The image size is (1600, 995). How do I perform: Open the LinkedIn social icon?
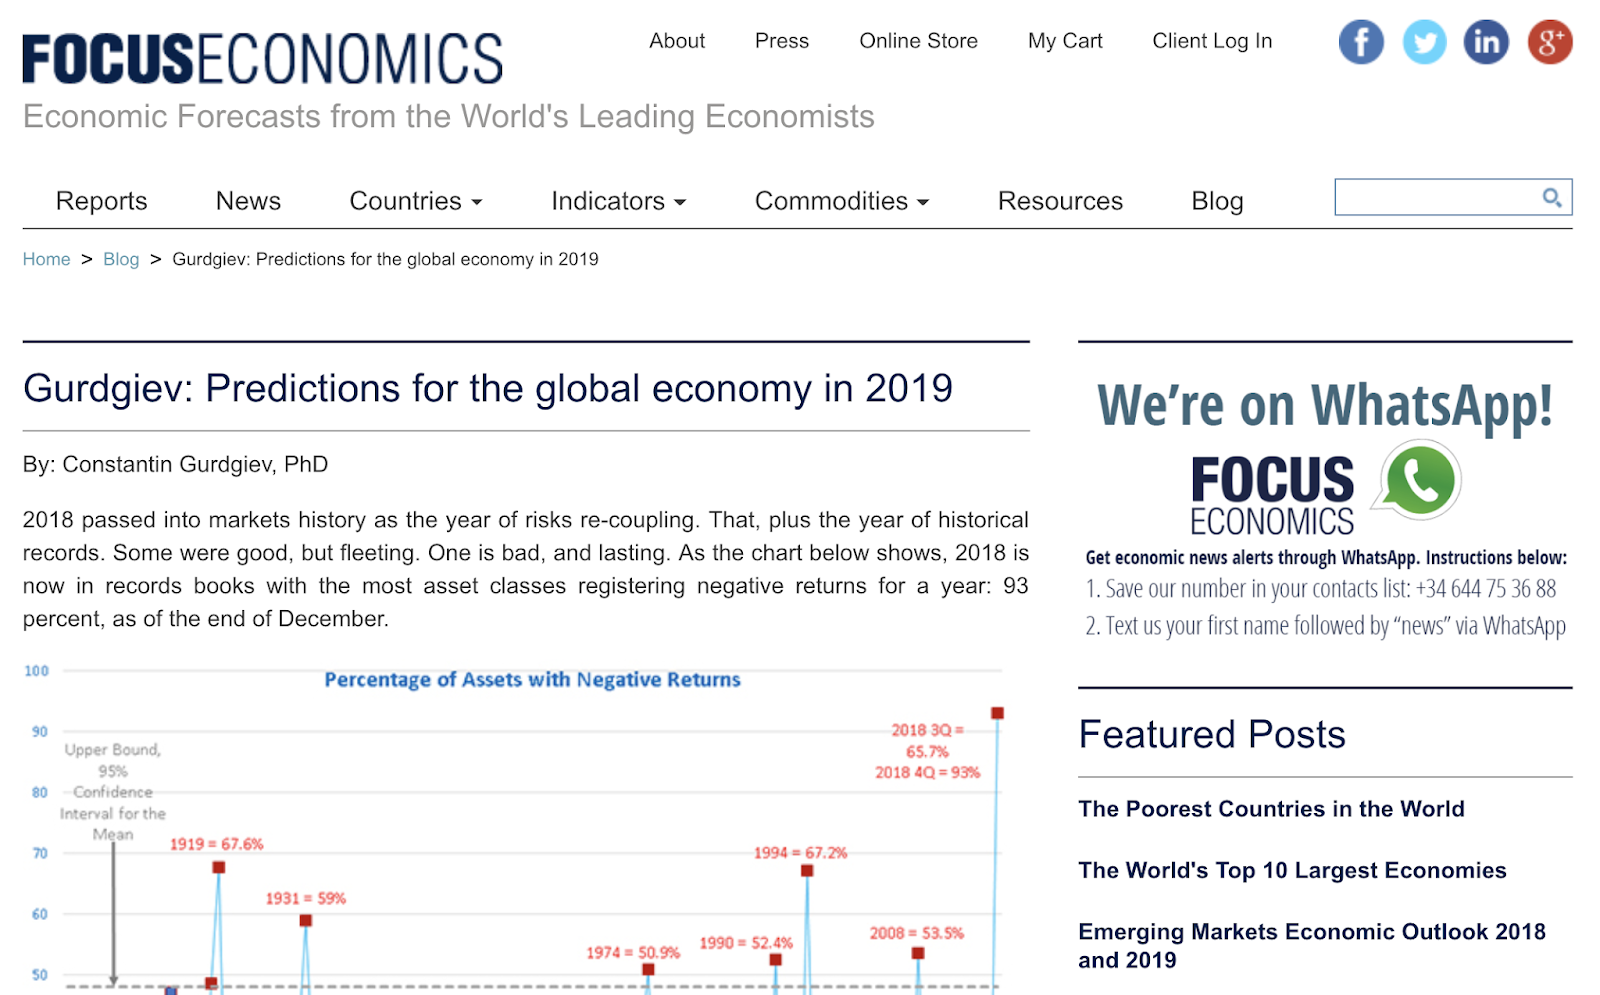coord(1486,42)
